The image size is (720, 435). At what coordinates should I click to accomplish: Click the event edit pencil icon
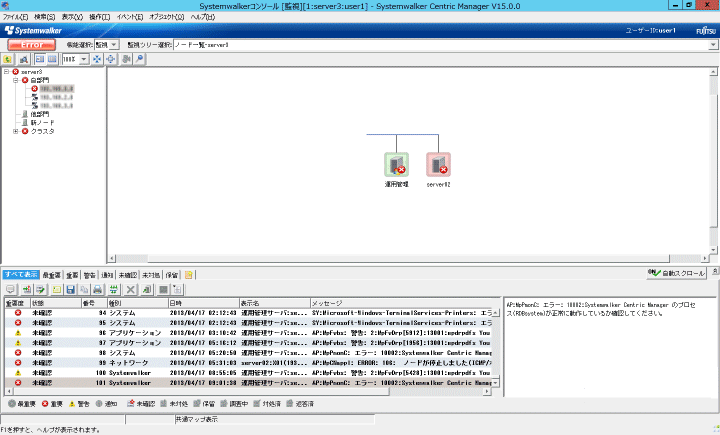[40, 289]
